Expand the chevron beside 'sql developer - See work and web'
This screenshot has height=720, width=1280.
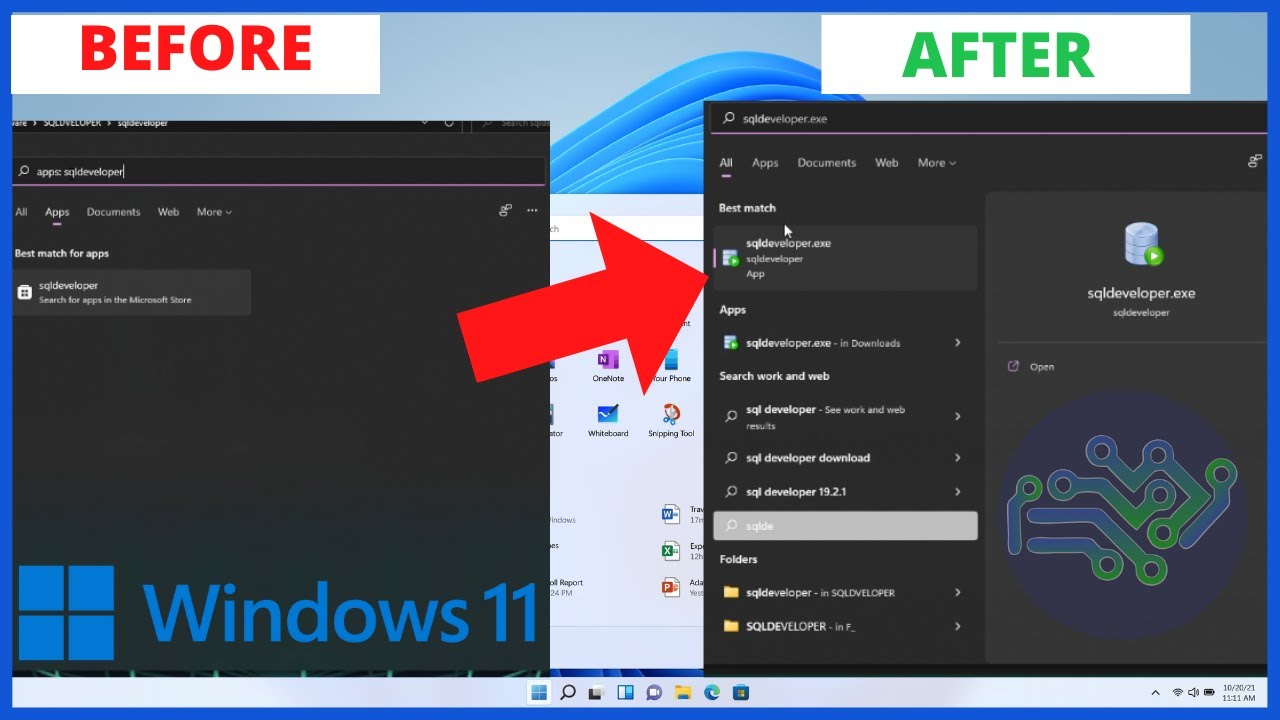point(958,416)
